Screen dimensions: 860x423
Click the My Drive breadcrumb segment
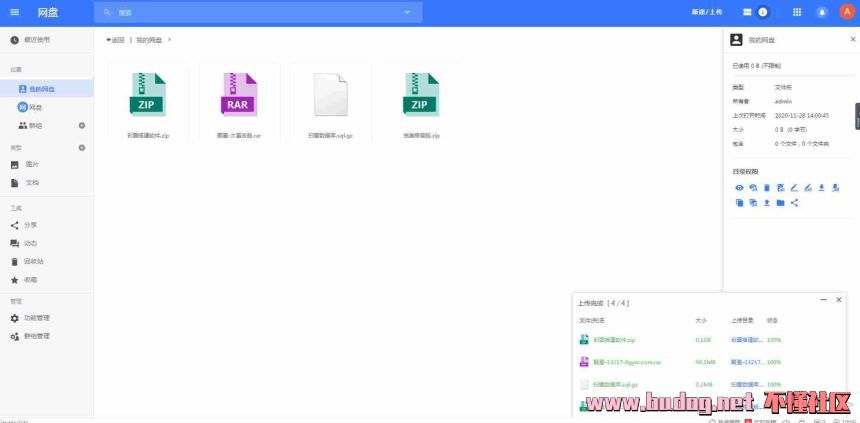click(x=149, y=40)
